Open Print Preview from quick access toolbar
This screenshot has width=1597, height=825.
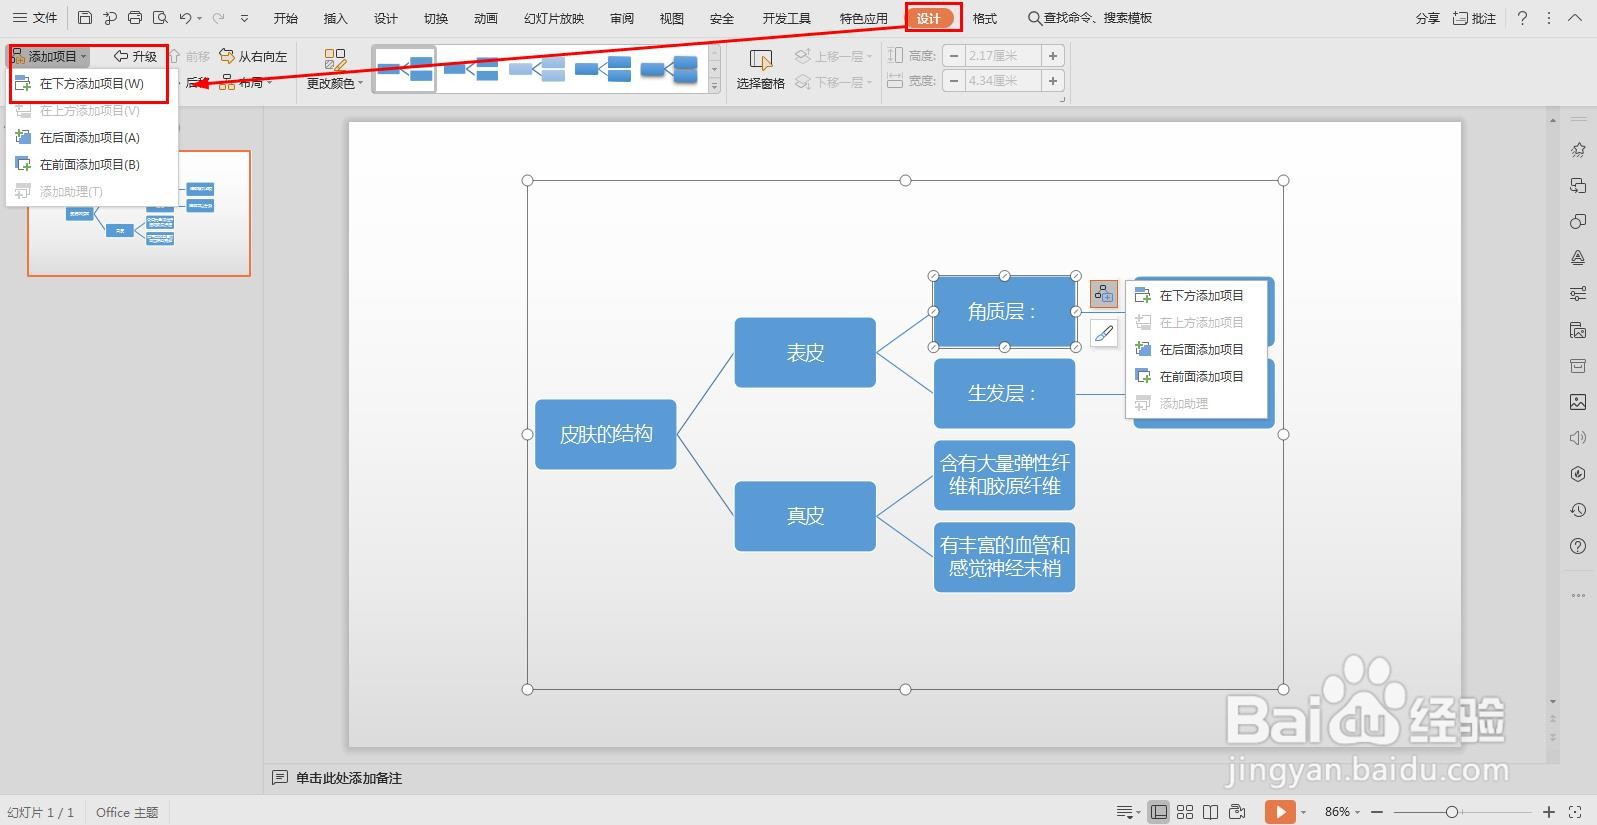pos(160,18)
